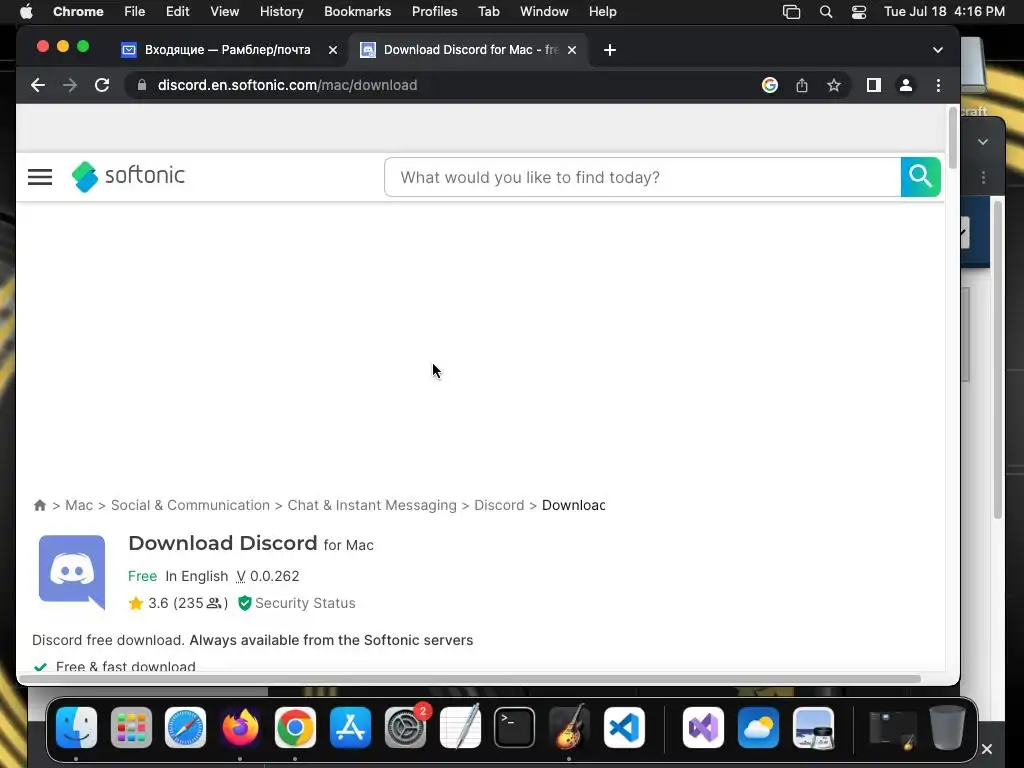
Task: Toggle Chrome side panel
Action: pyautogui.click(x=874, y=85)
